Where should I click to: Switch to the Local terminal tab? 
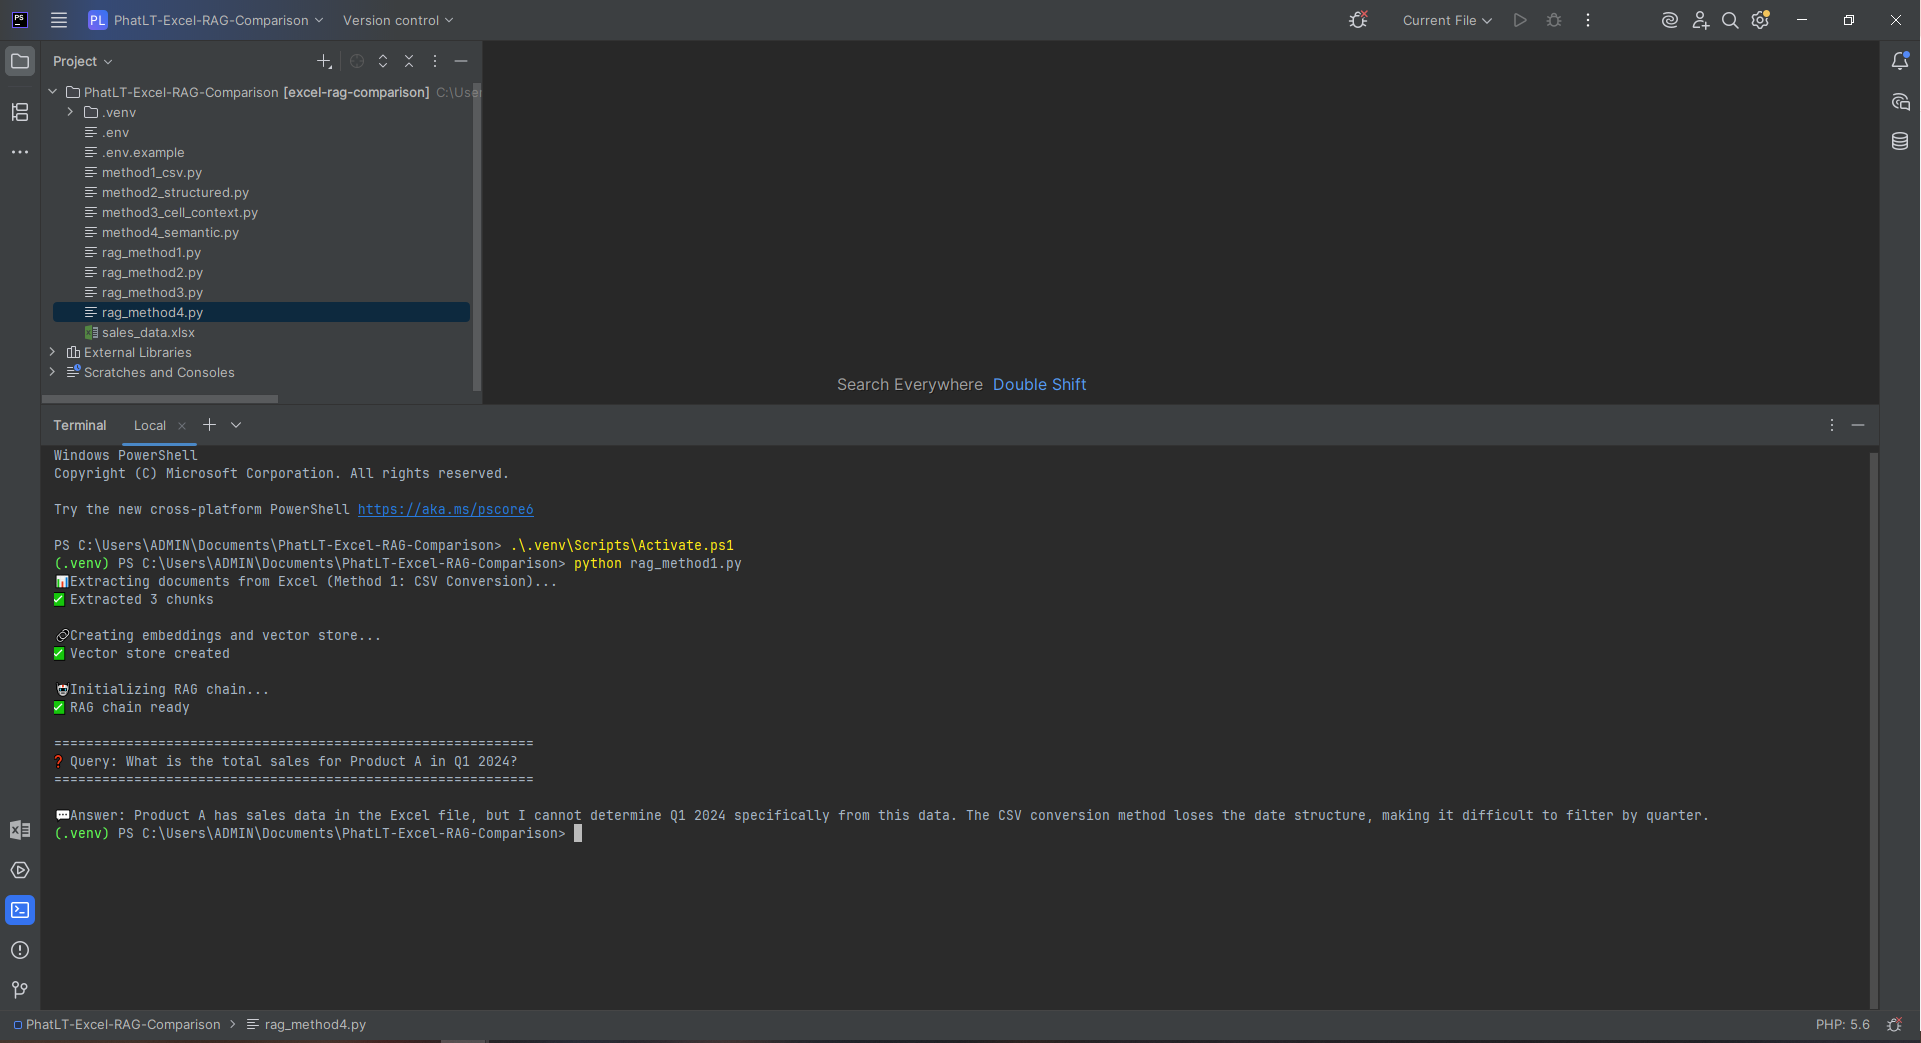pyautogui.click(x=150, y=425)
